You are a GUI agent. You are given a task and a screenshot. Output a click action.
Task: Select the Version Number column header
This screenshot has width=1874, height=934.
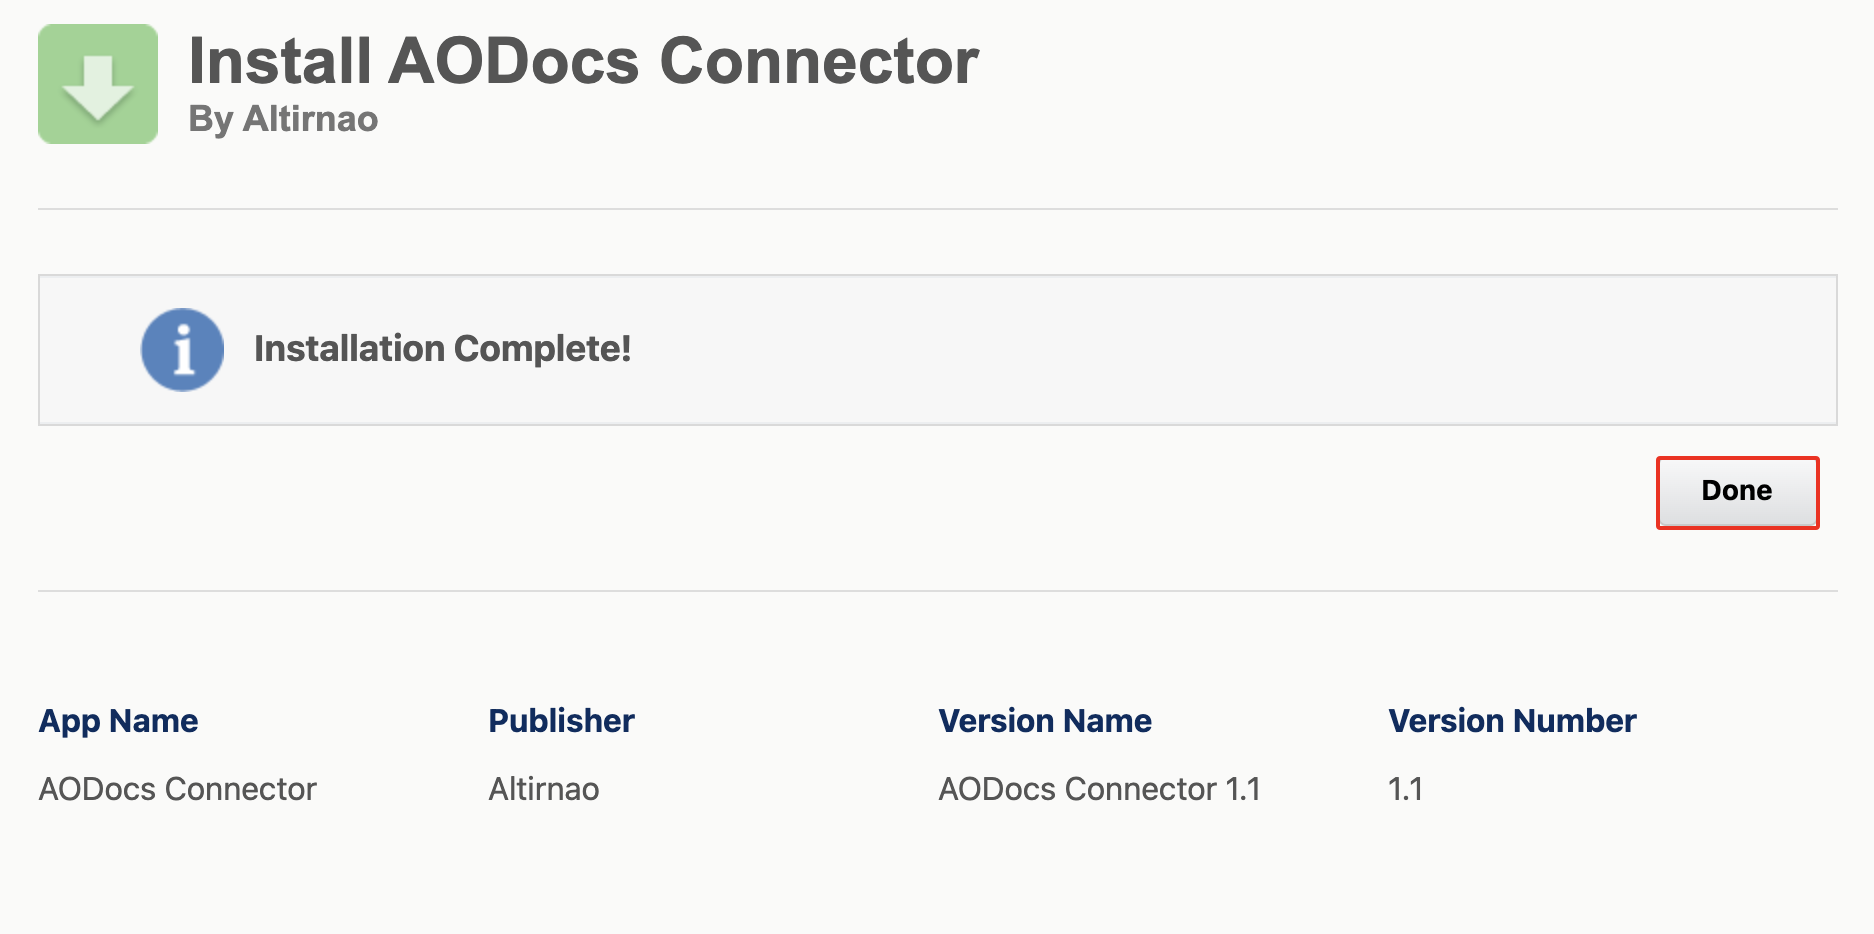pos(1511,721)
